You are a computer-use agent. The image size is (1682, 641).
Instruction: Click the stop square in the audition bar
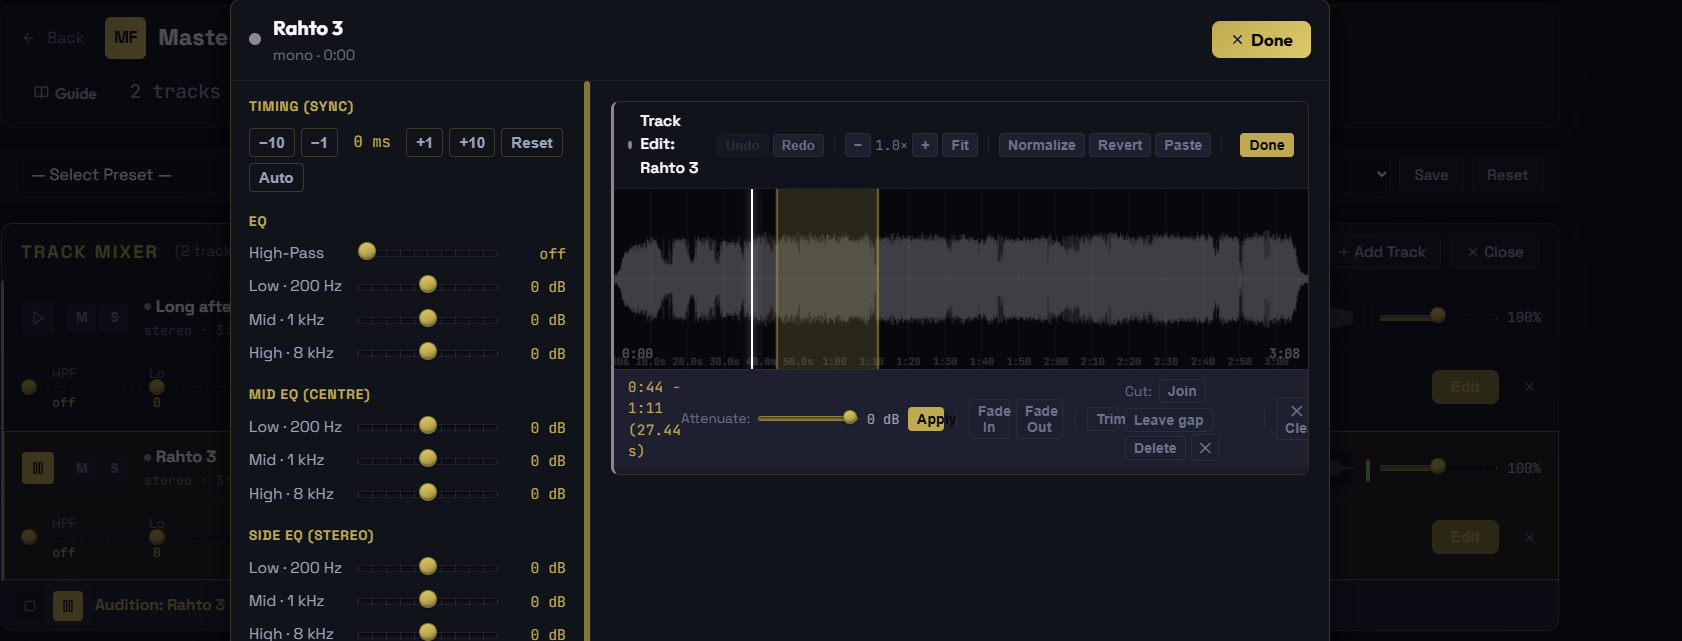(x=30, y=605)
